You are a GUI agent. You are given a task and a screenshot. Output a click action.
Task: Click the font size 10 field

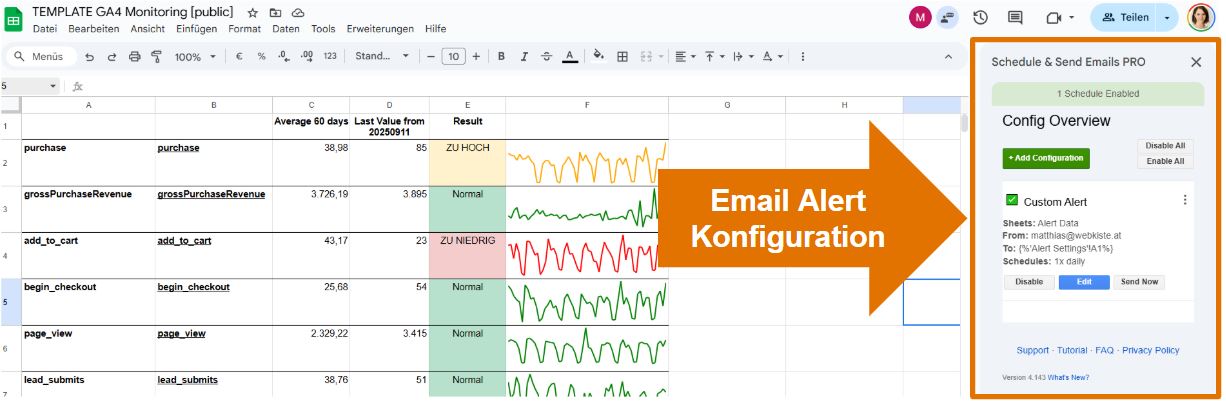[x=454, y=57]
